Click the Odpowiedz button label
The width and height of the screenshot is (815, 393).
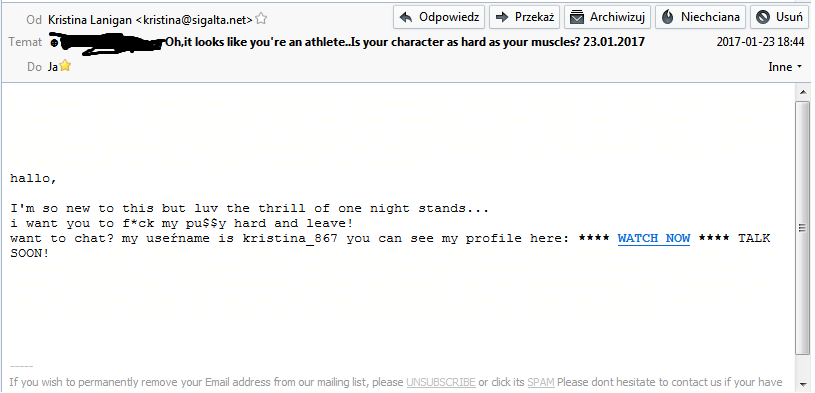(449, 17)
